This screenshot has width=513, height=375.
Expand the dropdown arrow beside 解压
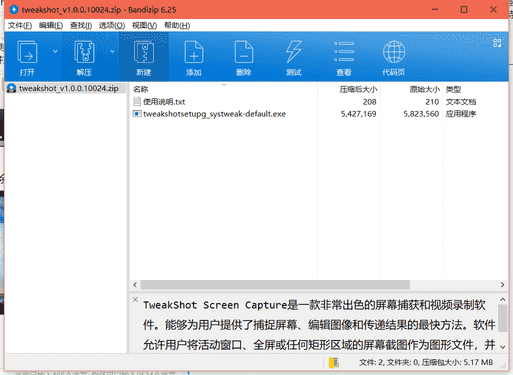click(x=112, y=51)
